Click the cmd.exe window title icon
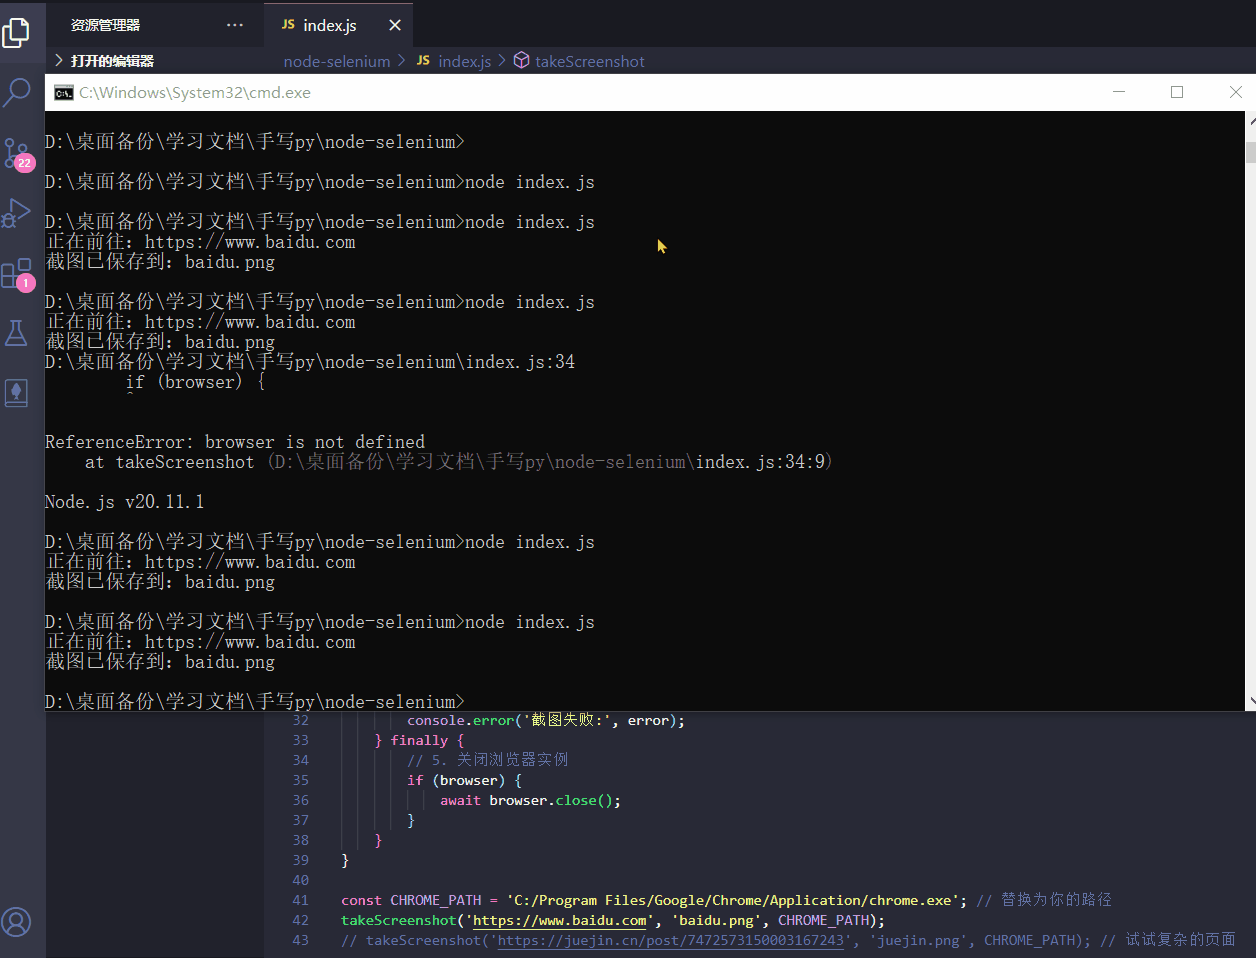The image size is (1256, 958). 64,92
